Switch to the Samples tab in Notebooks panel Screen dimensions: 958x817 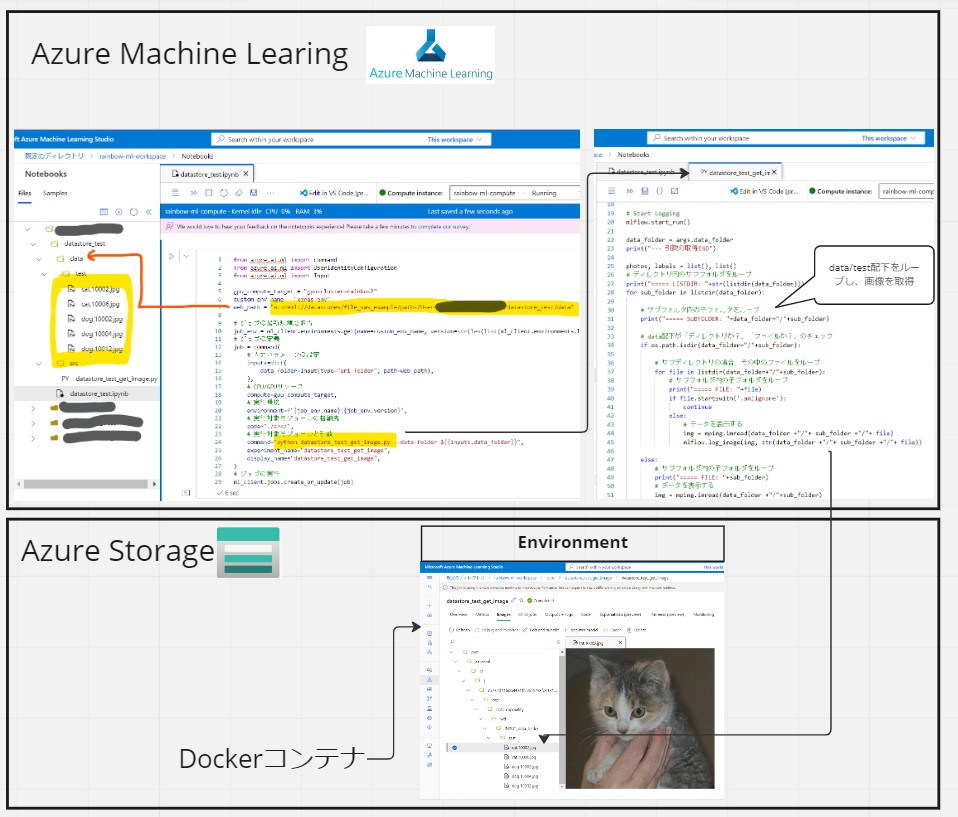tap(55, 193)
